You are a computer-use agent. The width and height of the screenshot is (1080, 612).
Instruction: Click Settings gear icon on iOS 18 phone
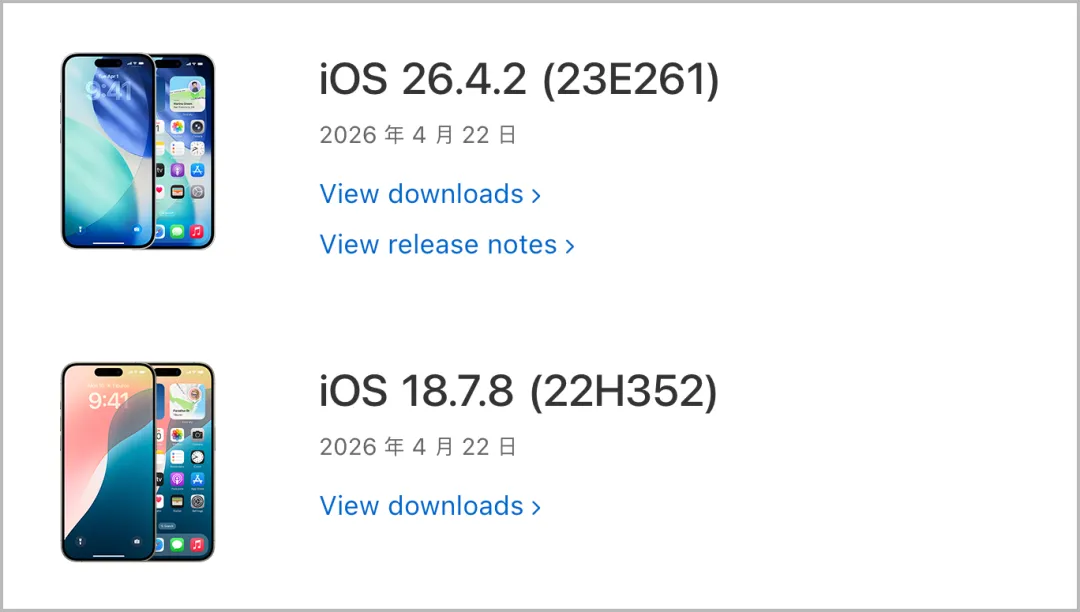tap(197, 501)
